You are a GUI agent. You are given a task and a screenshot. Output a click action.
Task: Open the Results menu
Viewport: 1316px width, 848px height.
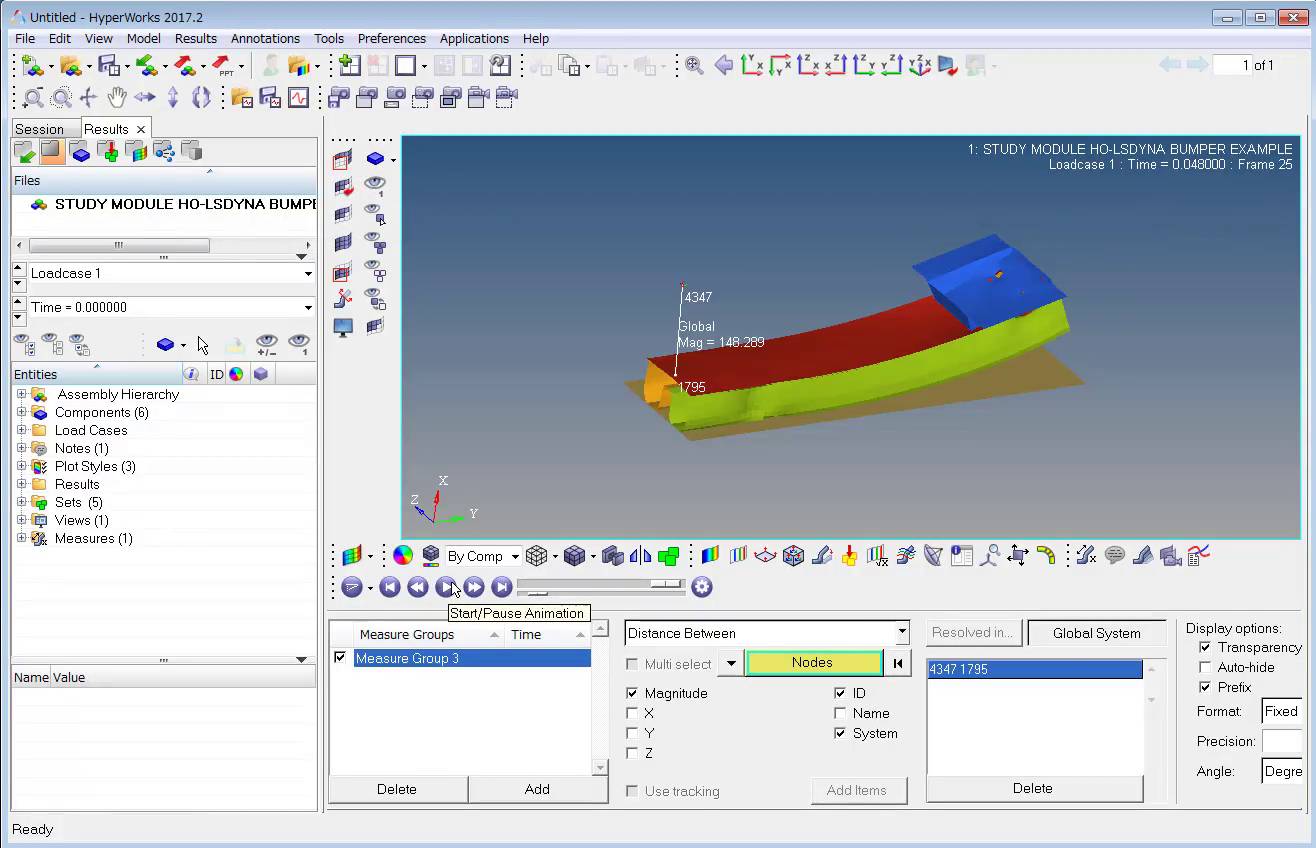point(196,38)
